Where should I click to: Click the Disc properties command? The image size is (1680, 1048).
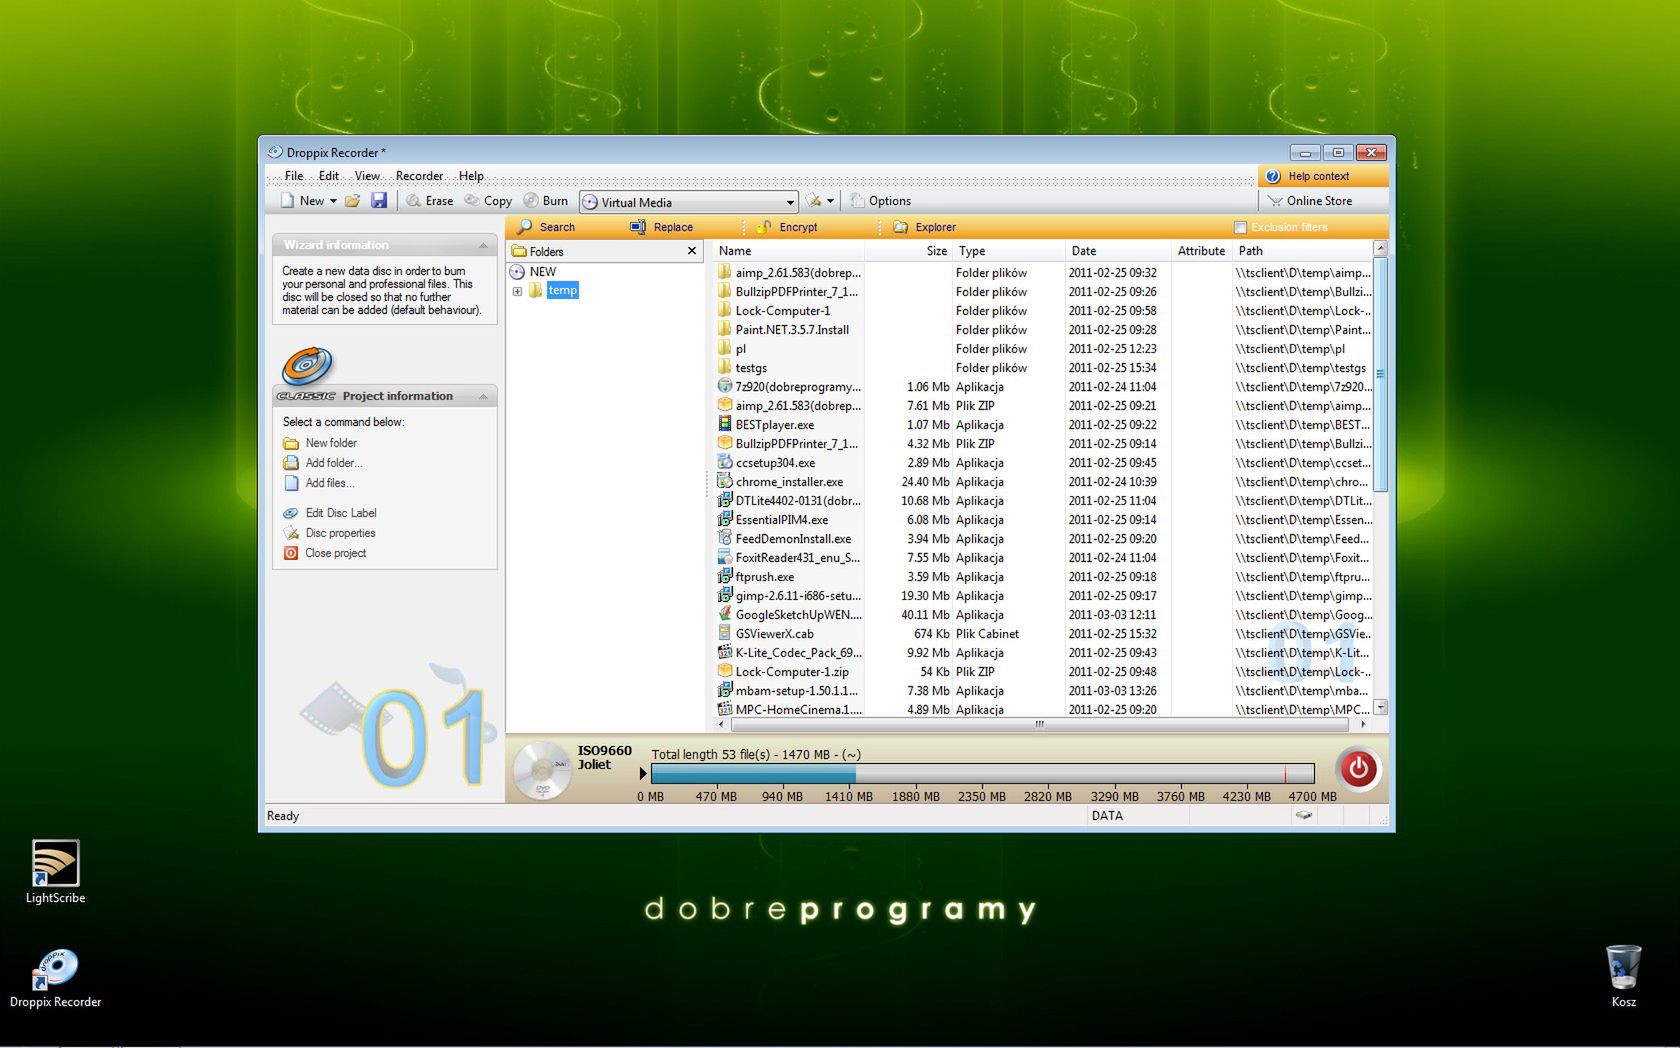coord(329,533)
